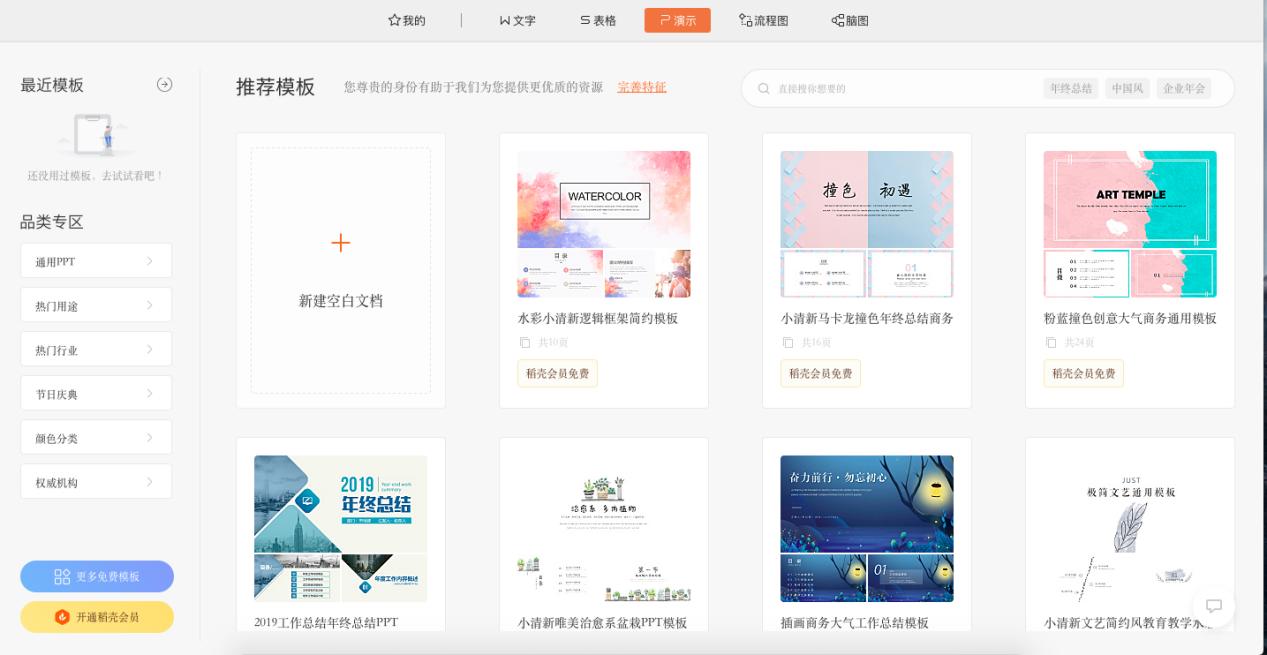This screenshot has width=1267, height=655.
Task: Select the 中国风 search tag
Action: (1130, 88)
